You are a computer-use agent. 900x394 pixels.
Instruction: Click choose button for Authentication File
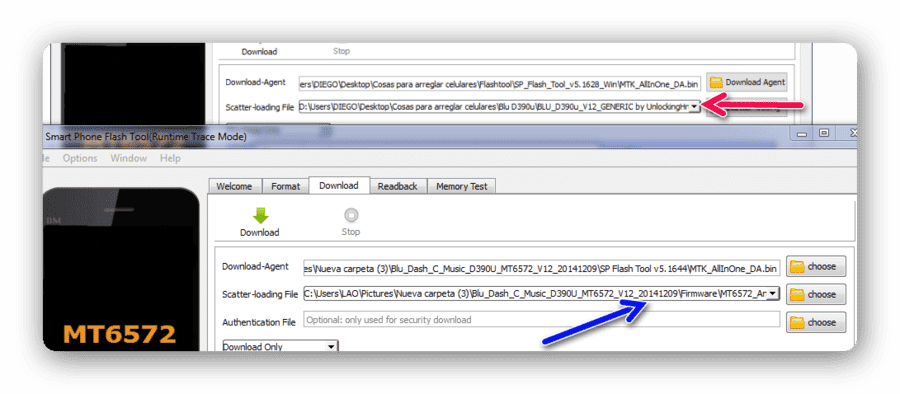click(816, 322)
